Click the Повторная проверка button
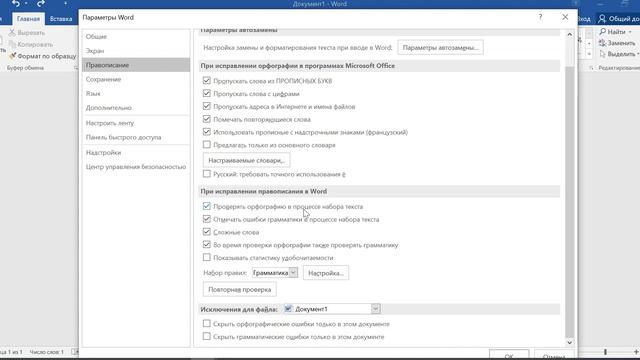This screenshot has width=640, height=360. pyautogui.click(x=240, y=289)
